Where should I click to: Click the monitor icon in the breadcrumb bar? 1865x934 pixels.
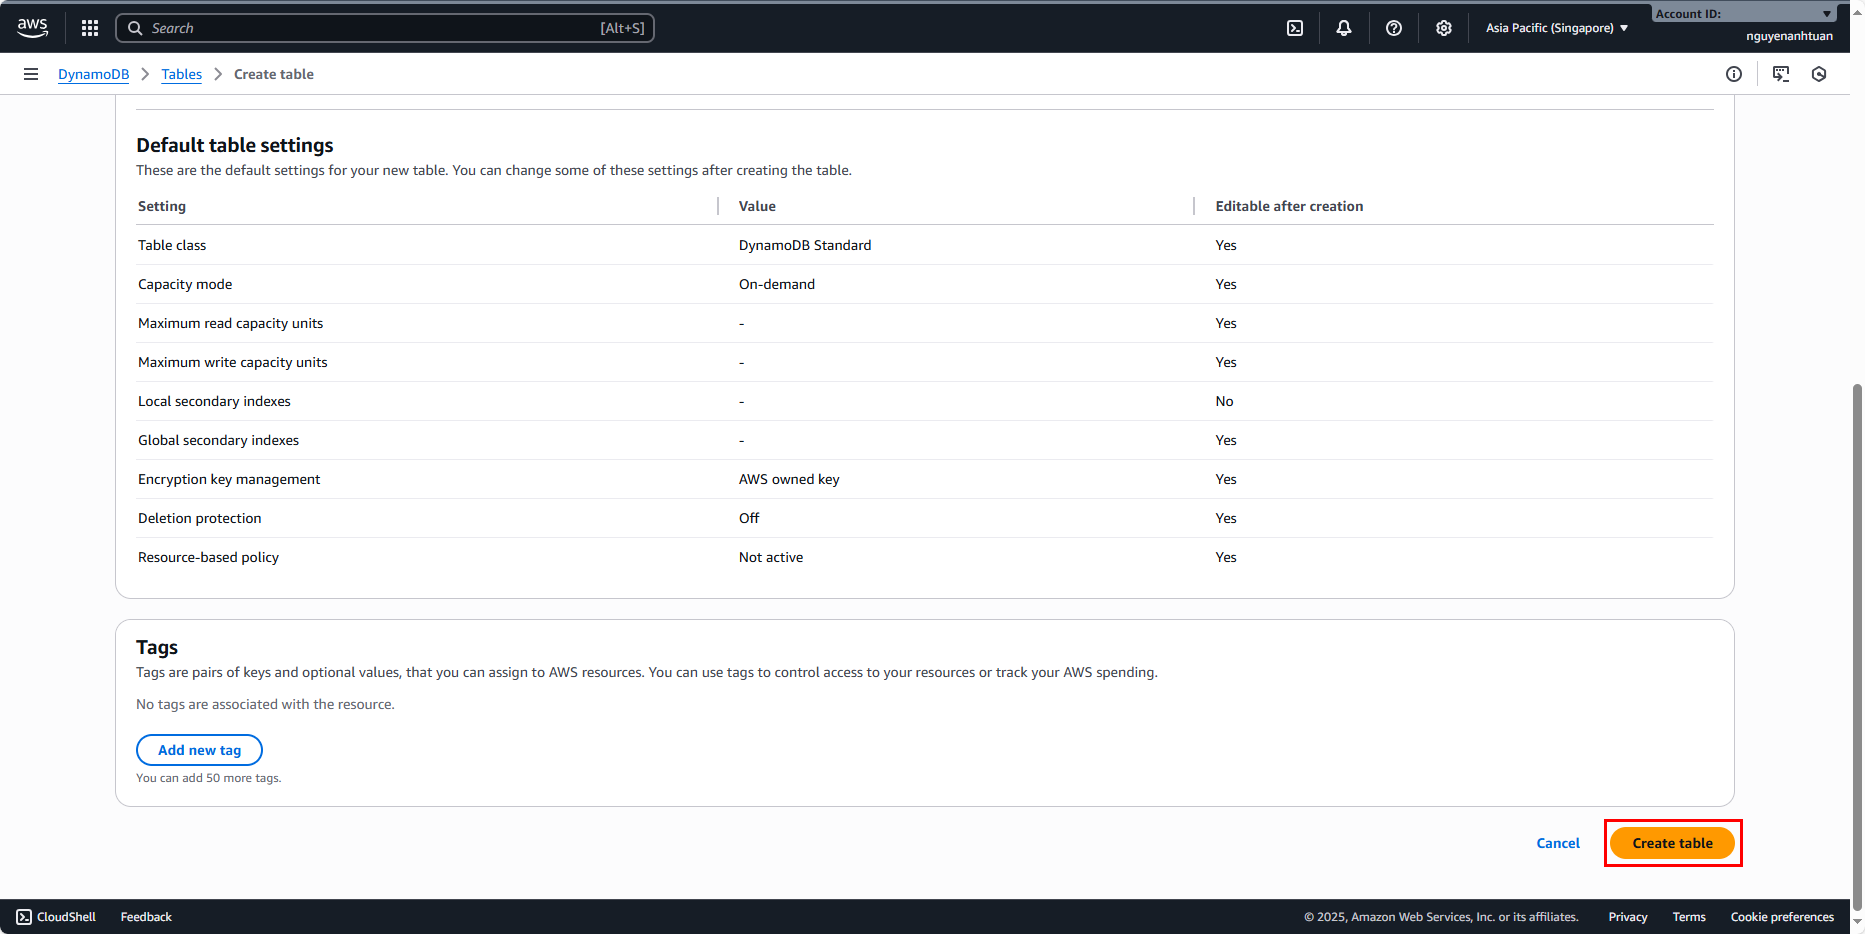(x=1781, y=74)
